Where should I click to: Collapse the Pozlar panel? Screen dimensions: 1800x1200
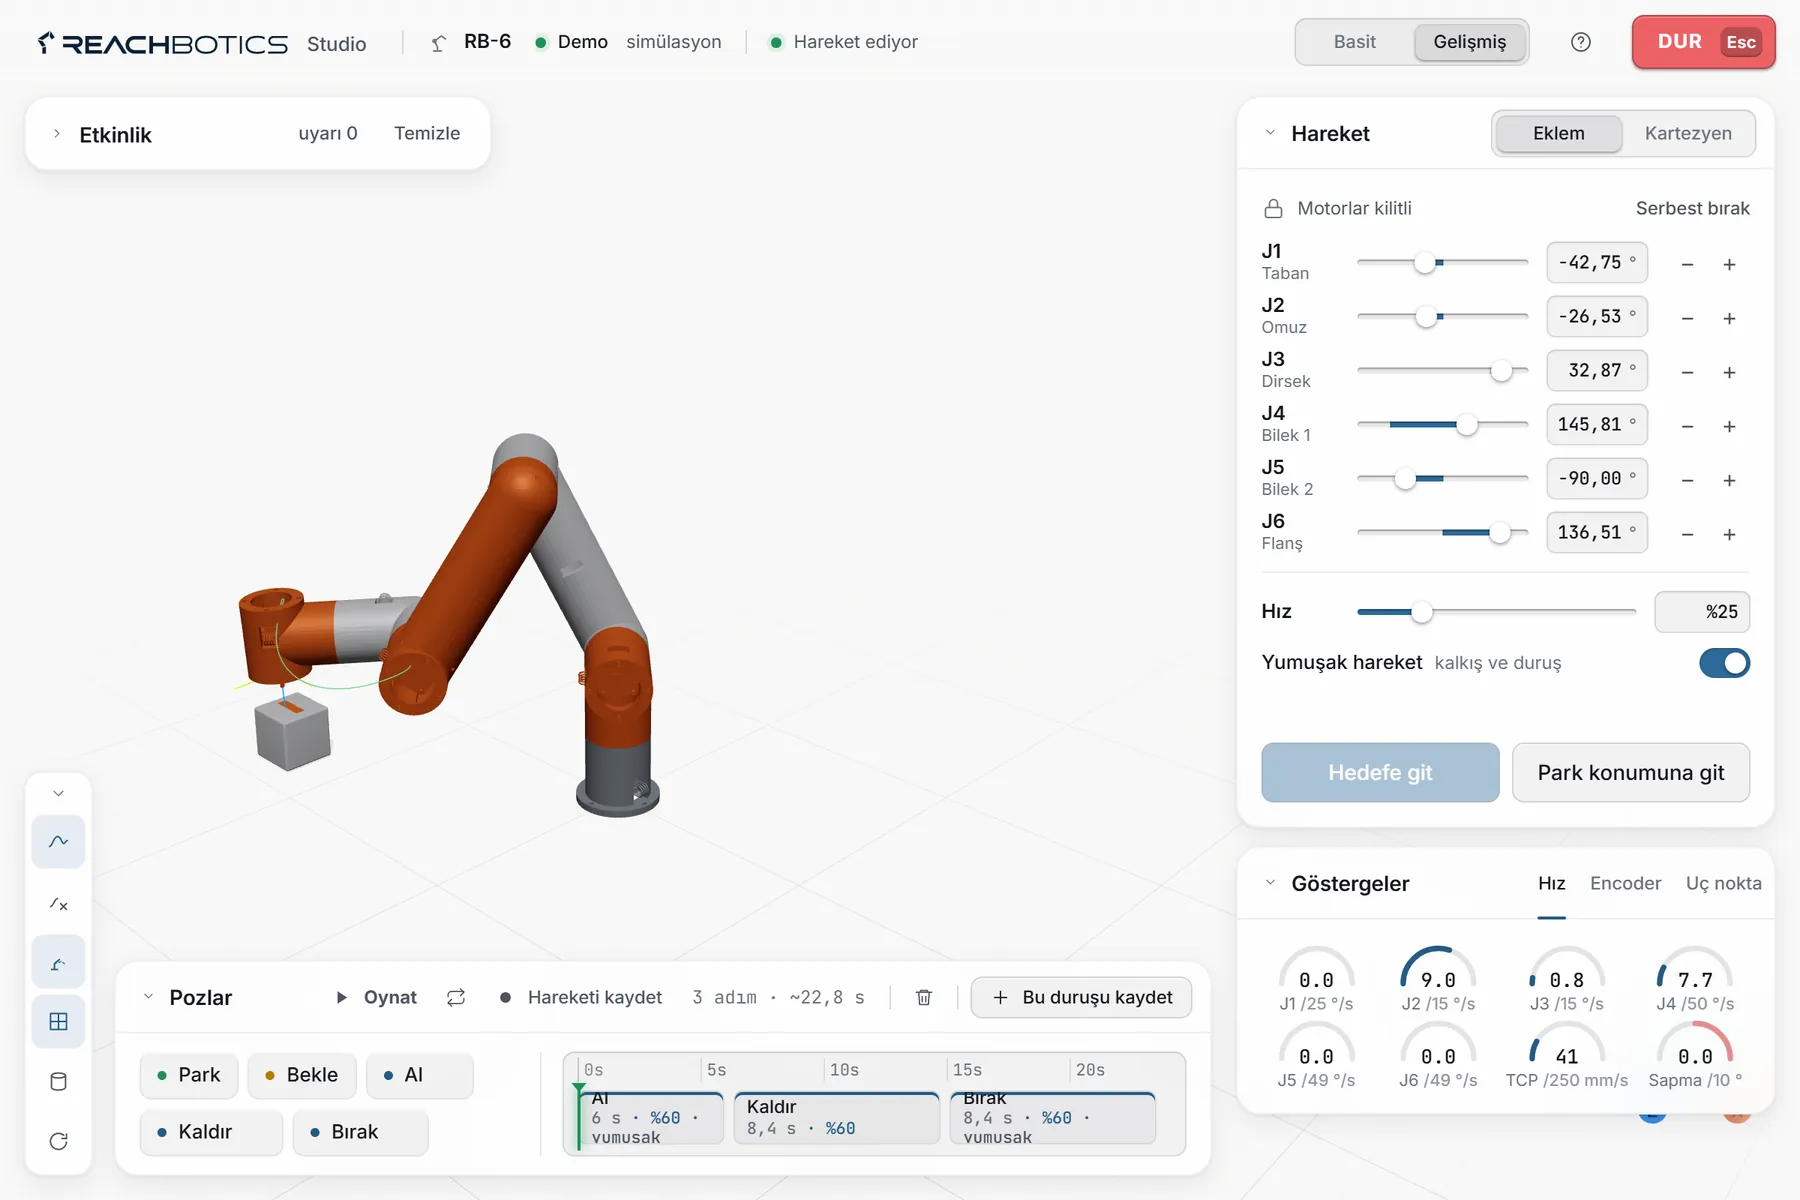pyautogui.click(x=148, y=997)
